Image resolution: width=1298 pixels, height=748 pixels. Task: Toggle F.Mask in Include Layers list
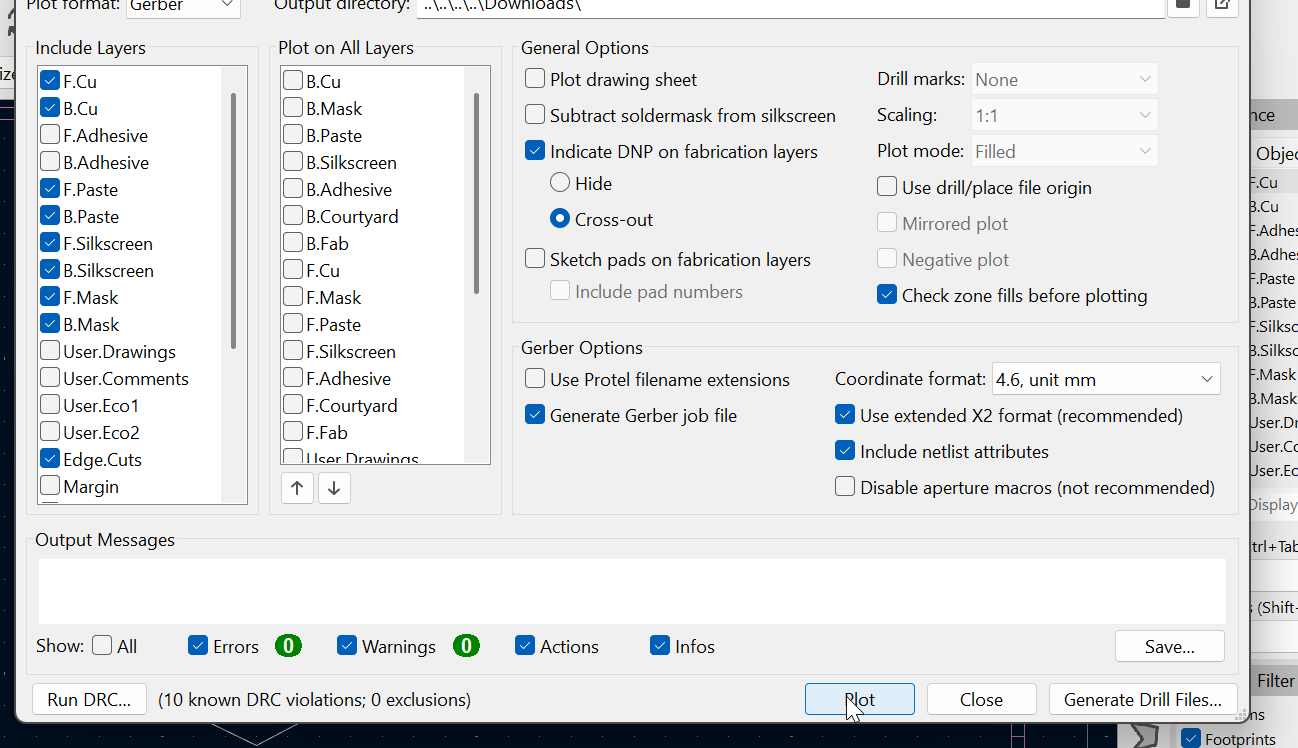pos(50,297)
